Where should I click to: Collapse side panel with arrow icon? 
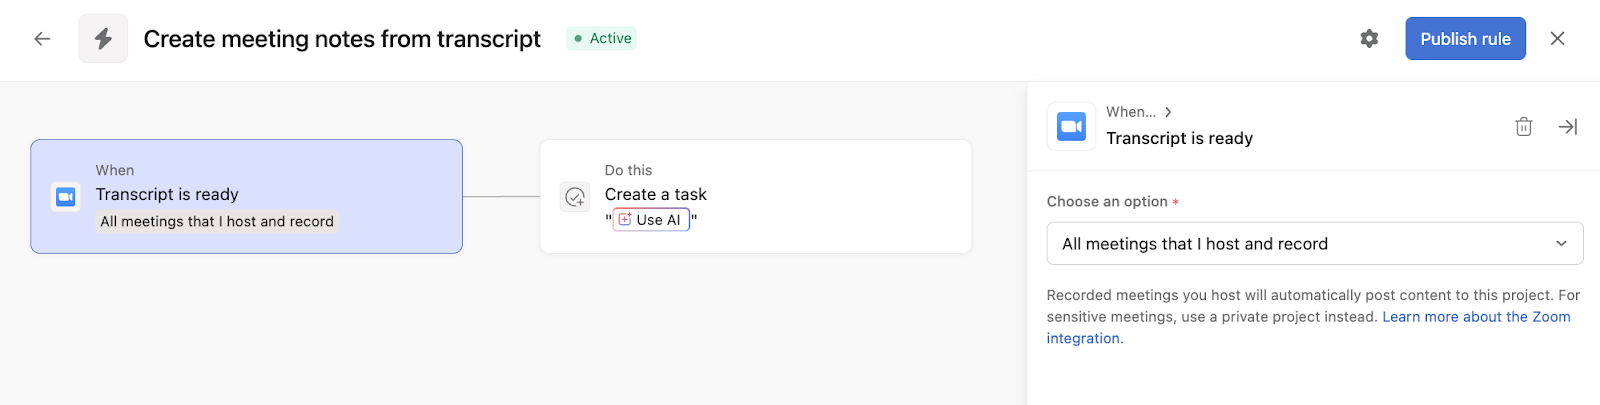coord(1567,127)
